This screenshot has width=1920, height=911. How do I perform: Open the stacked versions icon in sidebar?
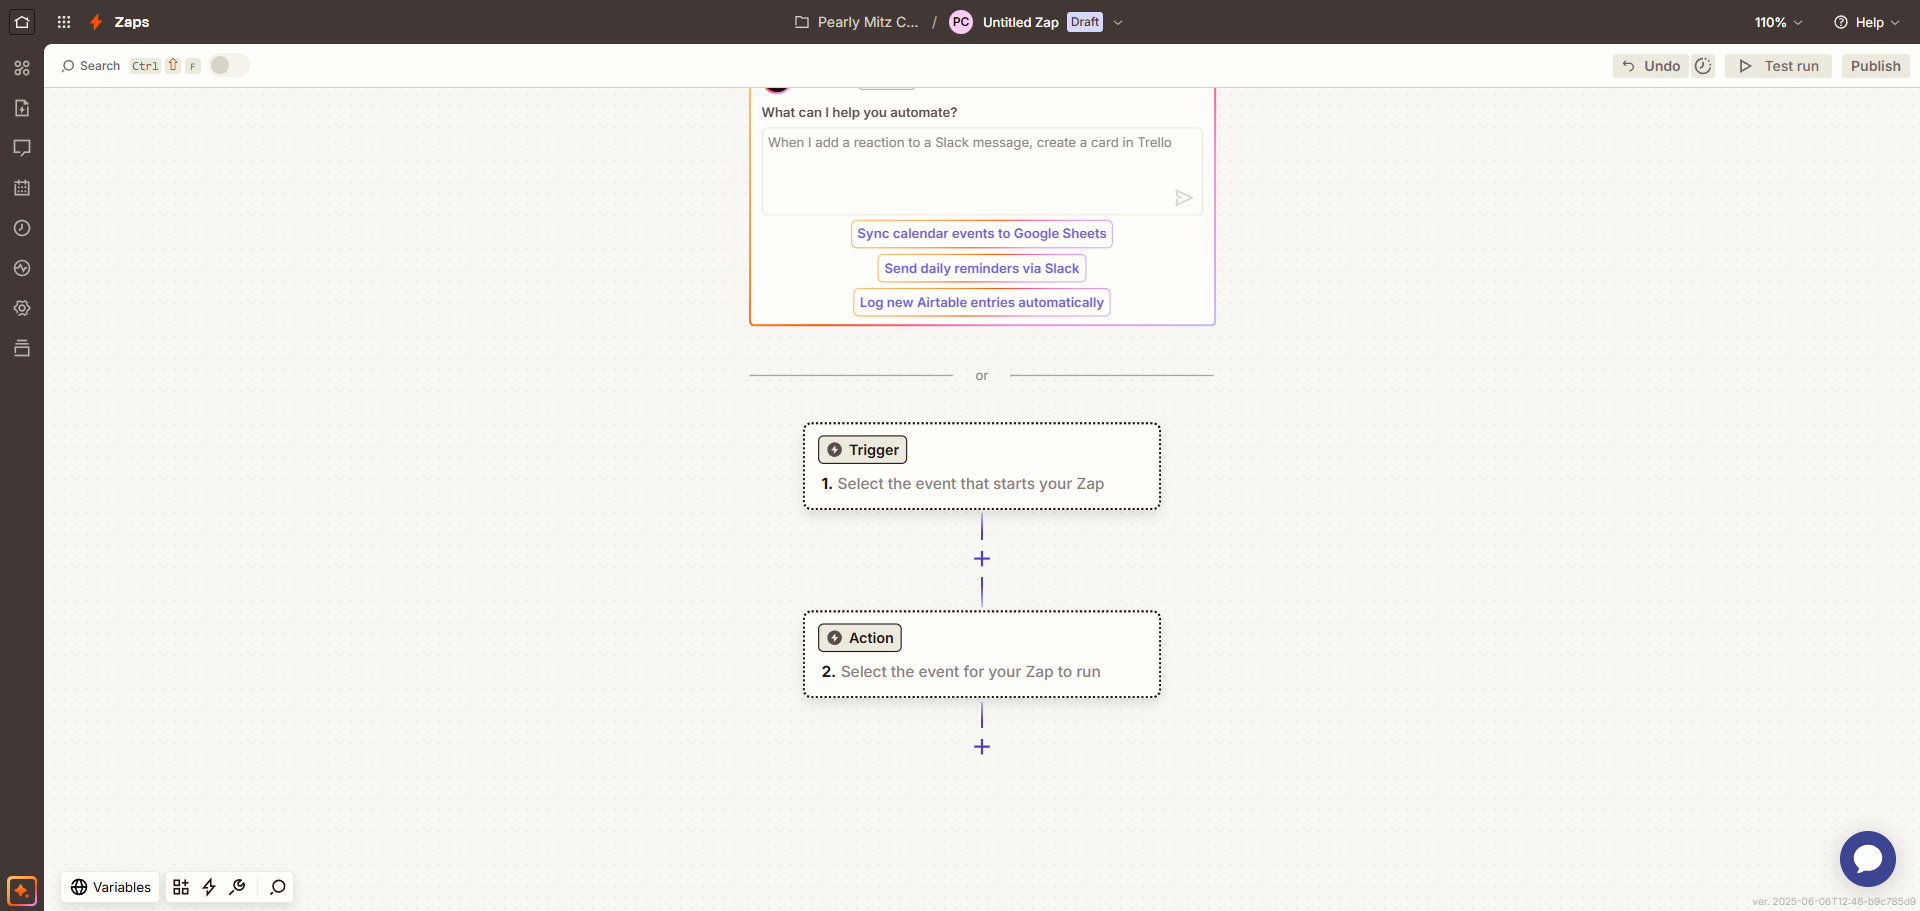click(x=22, y=348)
